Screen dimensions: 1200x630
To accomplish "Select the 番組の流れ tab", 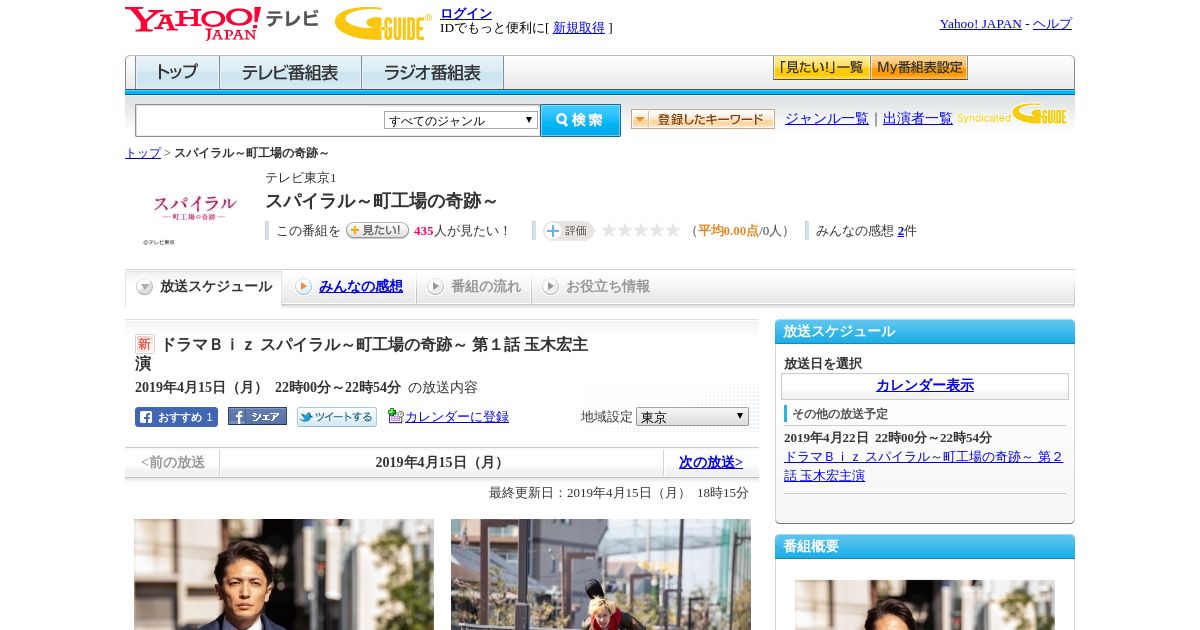I will pos(474,287).
